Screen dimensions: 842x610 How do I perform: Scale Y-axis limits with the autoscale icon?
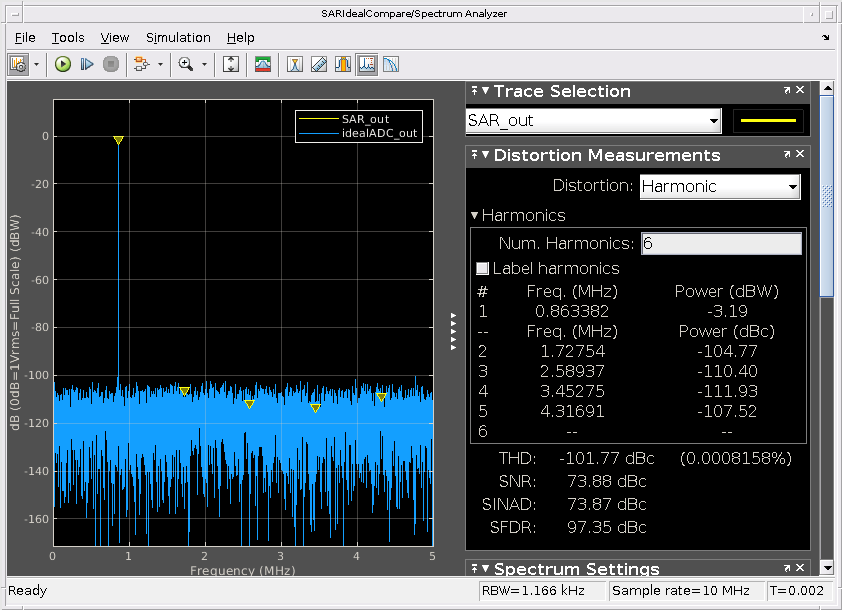pyautogui.click(x=231, y=64)
